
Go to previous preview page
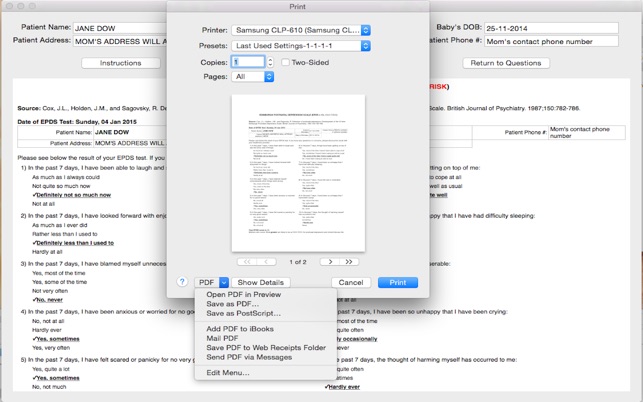(266, 262)
